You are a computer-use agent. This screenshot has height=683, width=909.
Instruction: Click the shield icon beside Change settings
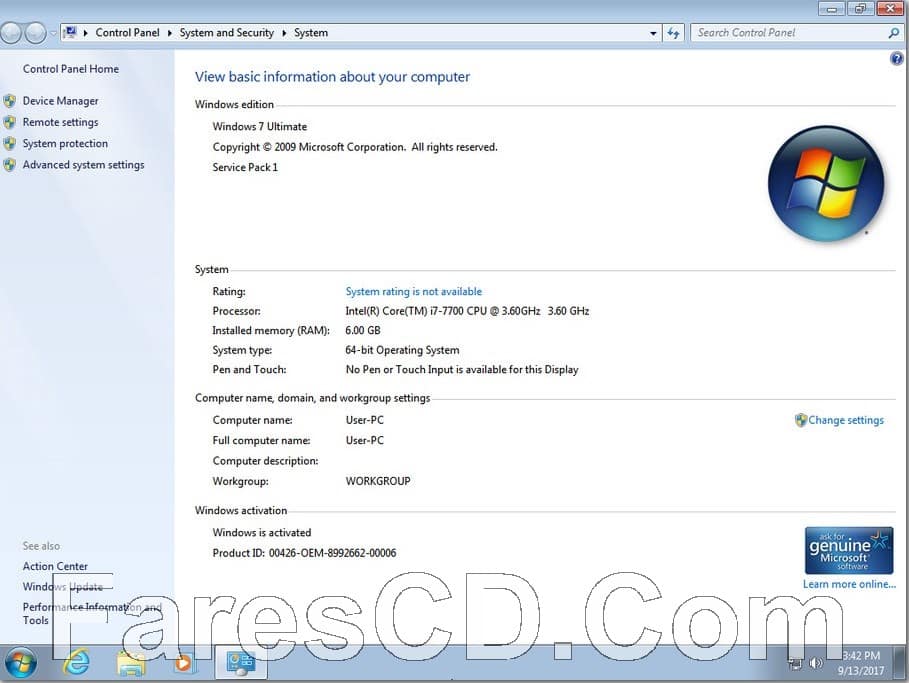coord(801,420)
